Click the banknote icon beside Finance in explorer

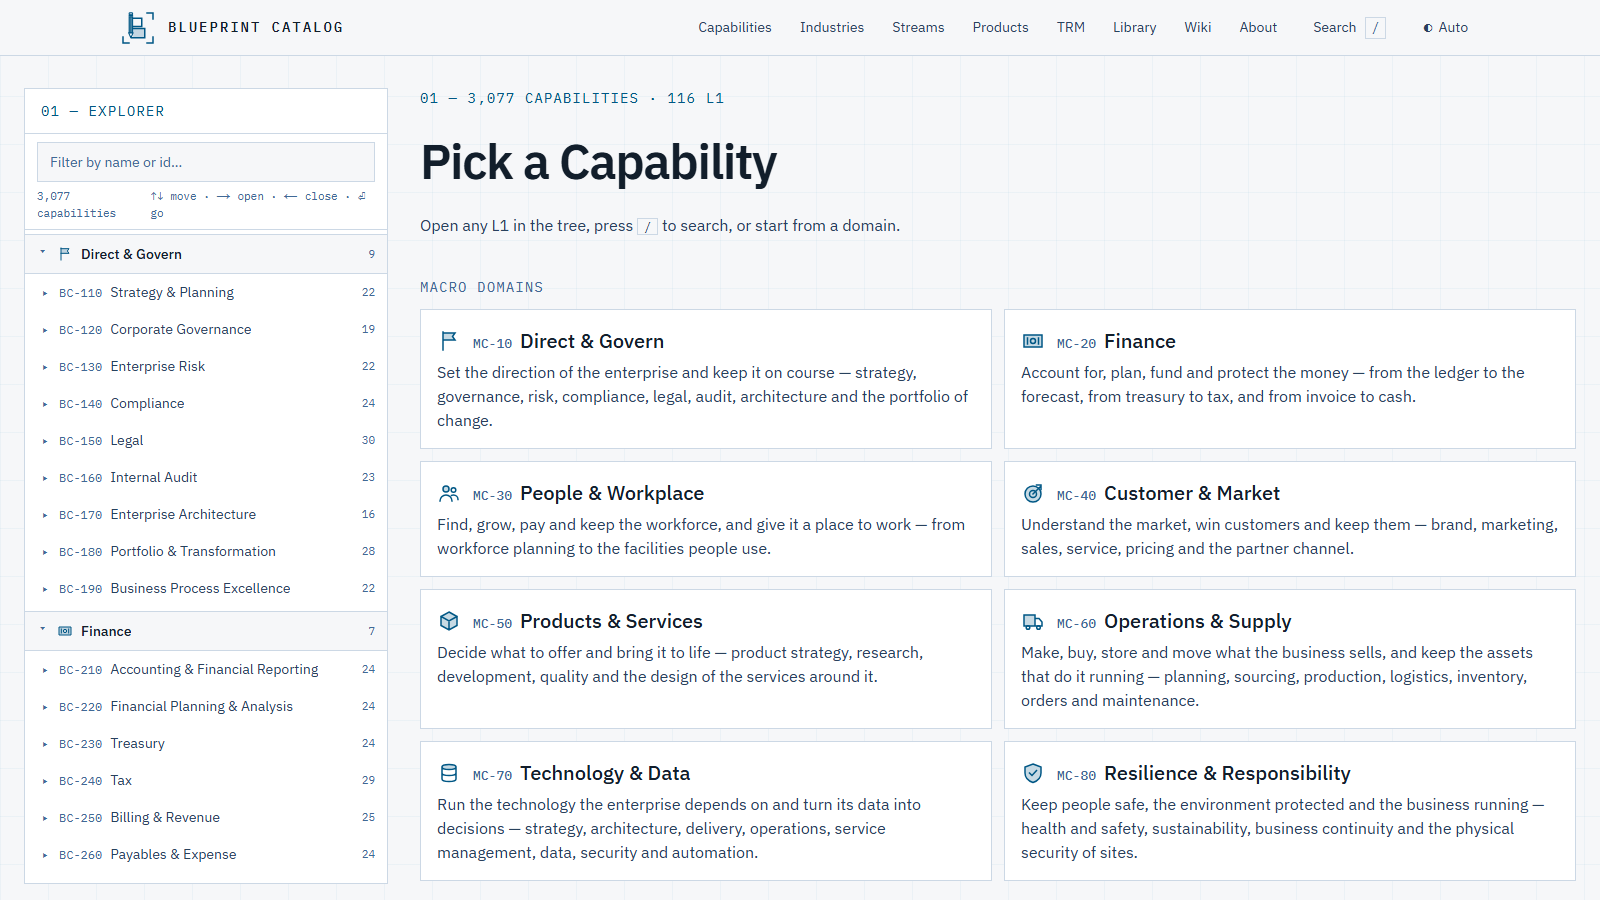point(65,631)
